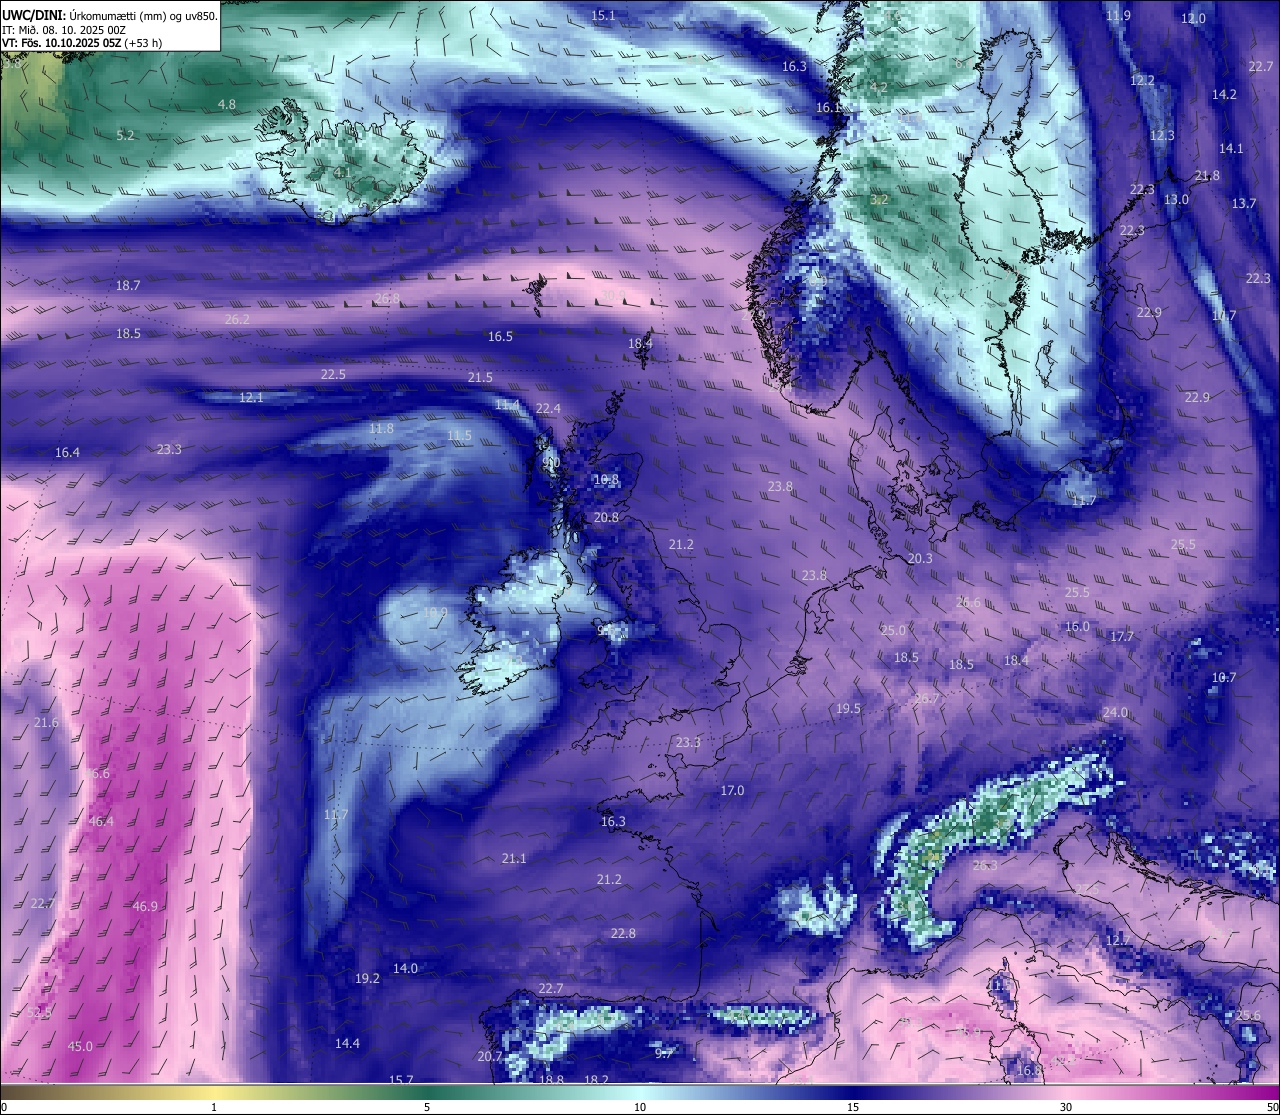The image size is (1280, 1115).
Task: Select the 15.7 value at the bottom
Action: 401,1080
